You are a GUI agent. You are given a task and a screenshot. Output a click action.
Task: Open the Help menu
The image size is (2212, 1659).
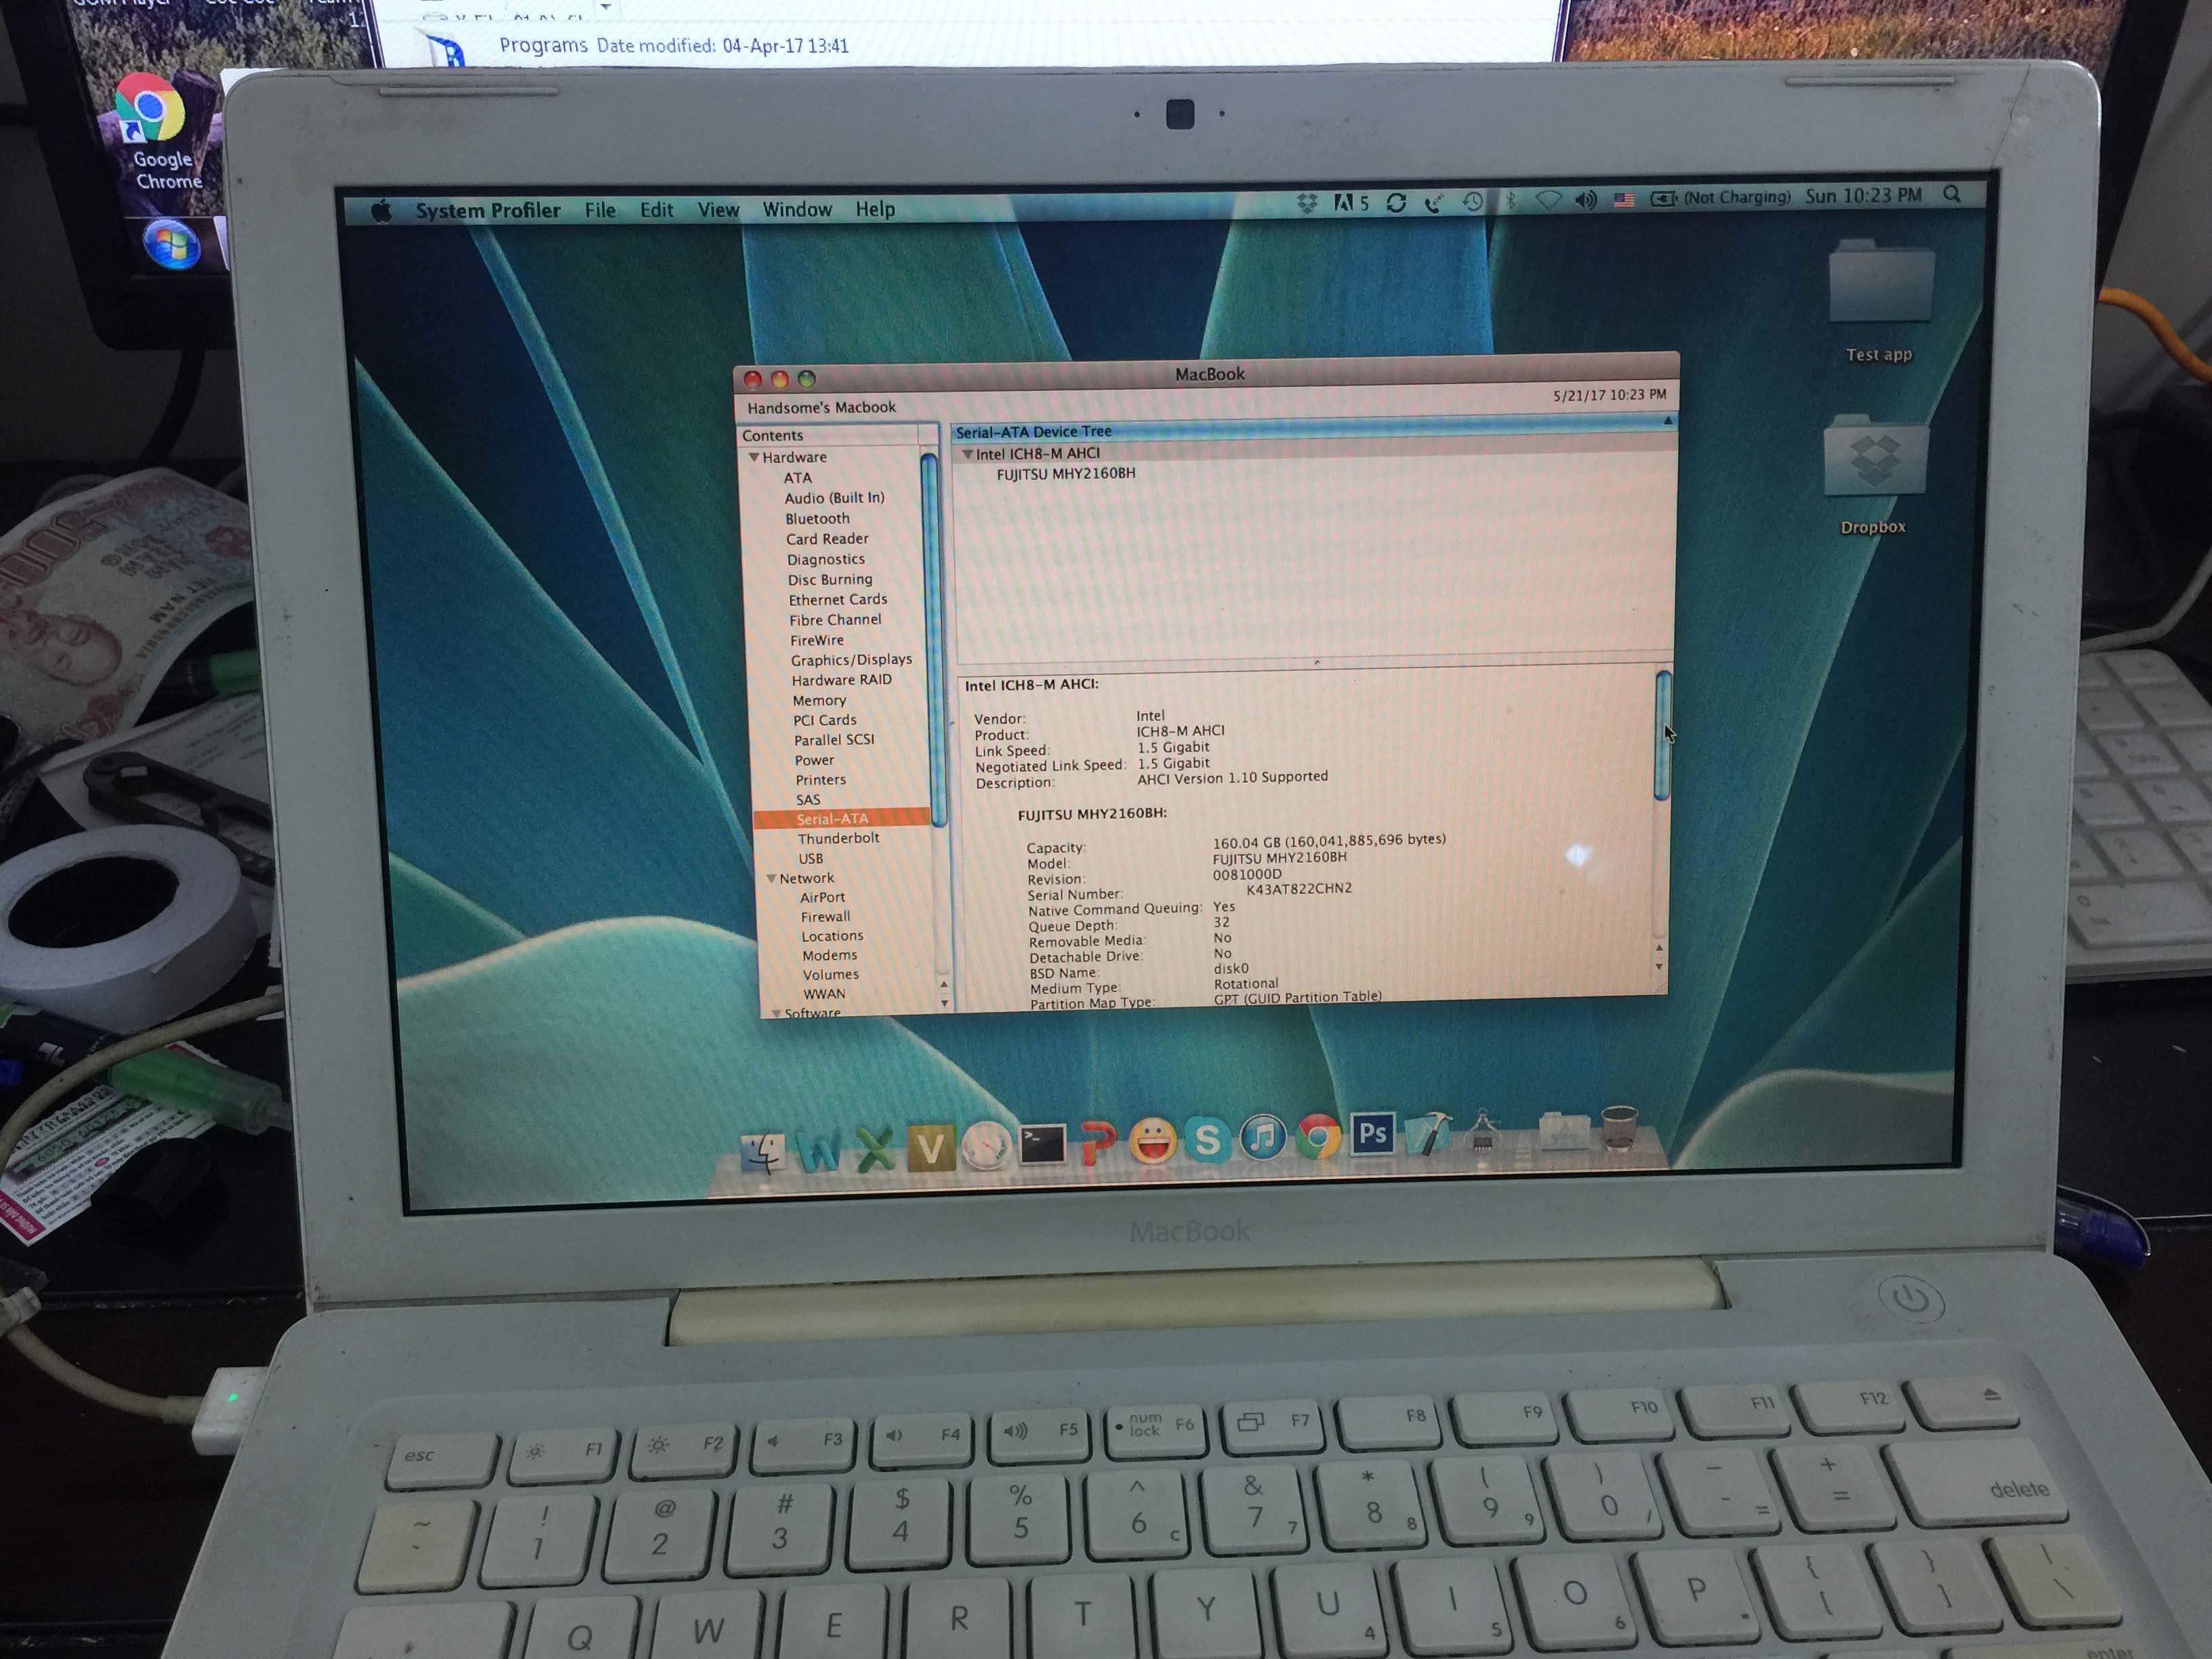tap(875, 209)
